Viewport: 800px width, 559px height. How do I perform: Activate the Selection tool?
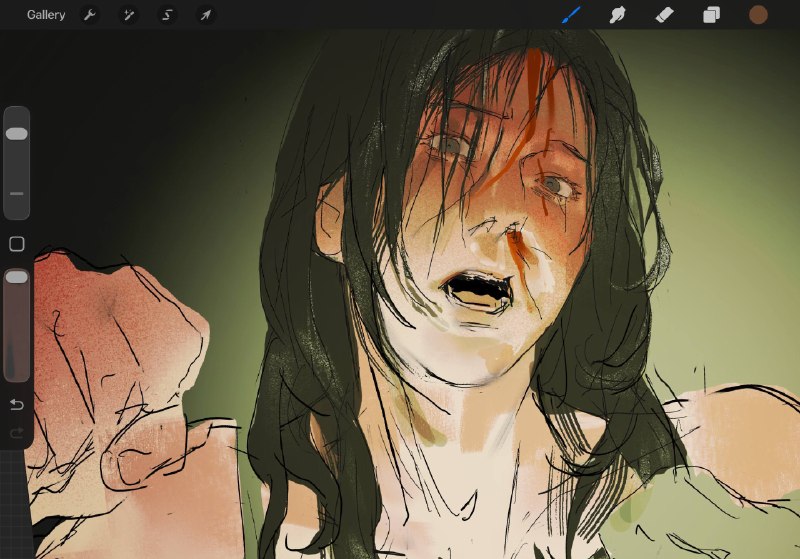(167, 15)
